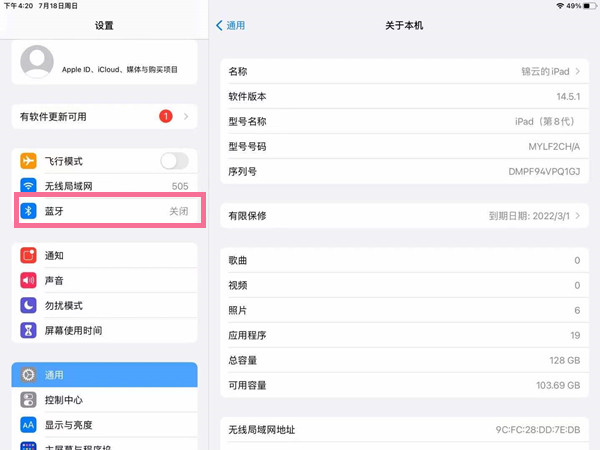Click the Notifications (通知) icon
This screenshot has height=450, width=600.
pyautogui.click(x=28, y=256)
